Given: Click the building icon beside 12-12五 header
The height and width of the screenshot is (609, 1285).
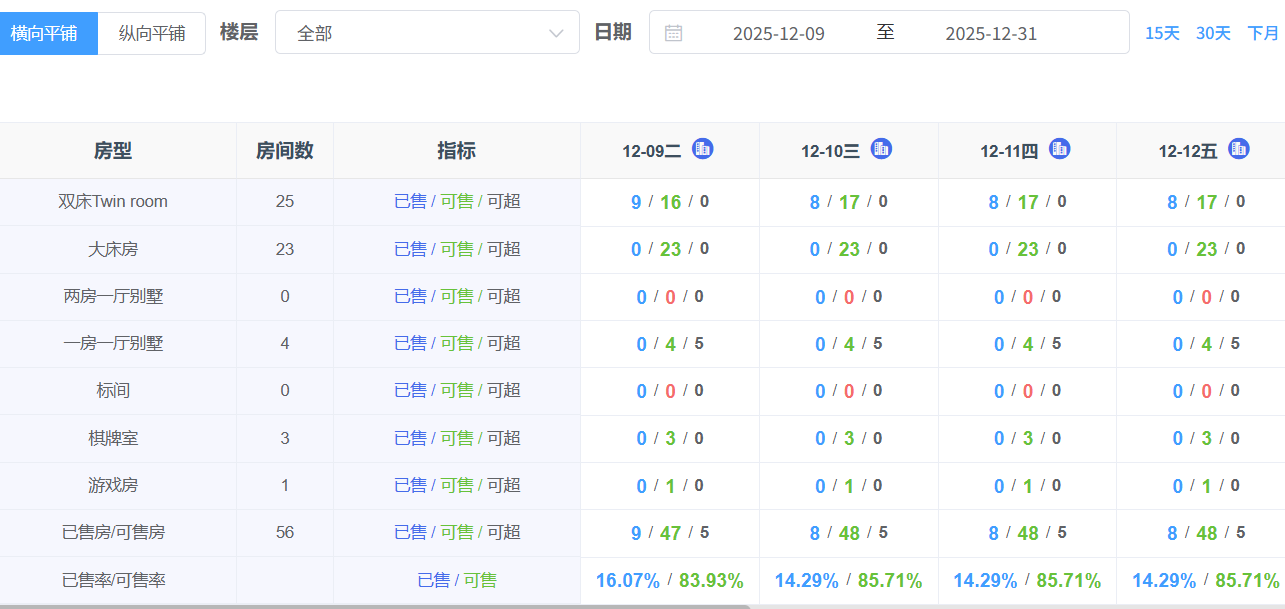Looking at the screenshot, I should (1238, 149).
